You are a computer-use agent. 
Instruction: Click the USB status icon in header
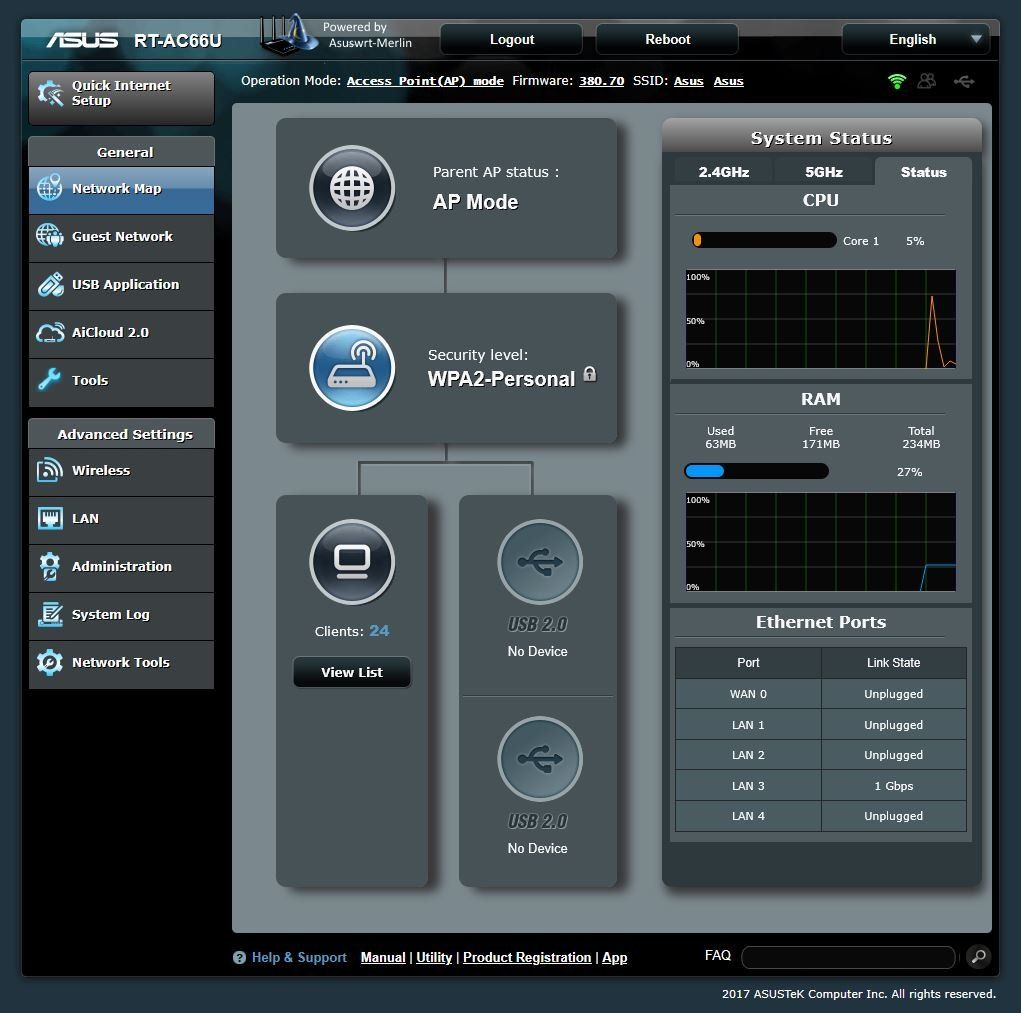point(964,81)
